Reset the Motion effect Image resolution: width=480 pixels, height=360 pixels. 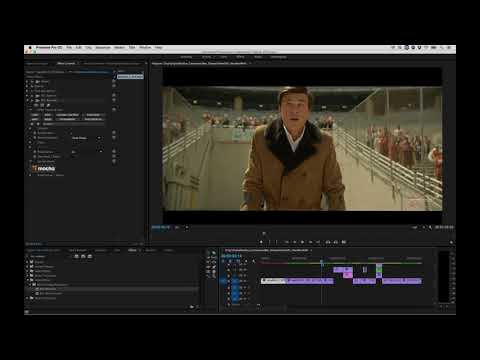pyautogui.click(x=114, y=81)
